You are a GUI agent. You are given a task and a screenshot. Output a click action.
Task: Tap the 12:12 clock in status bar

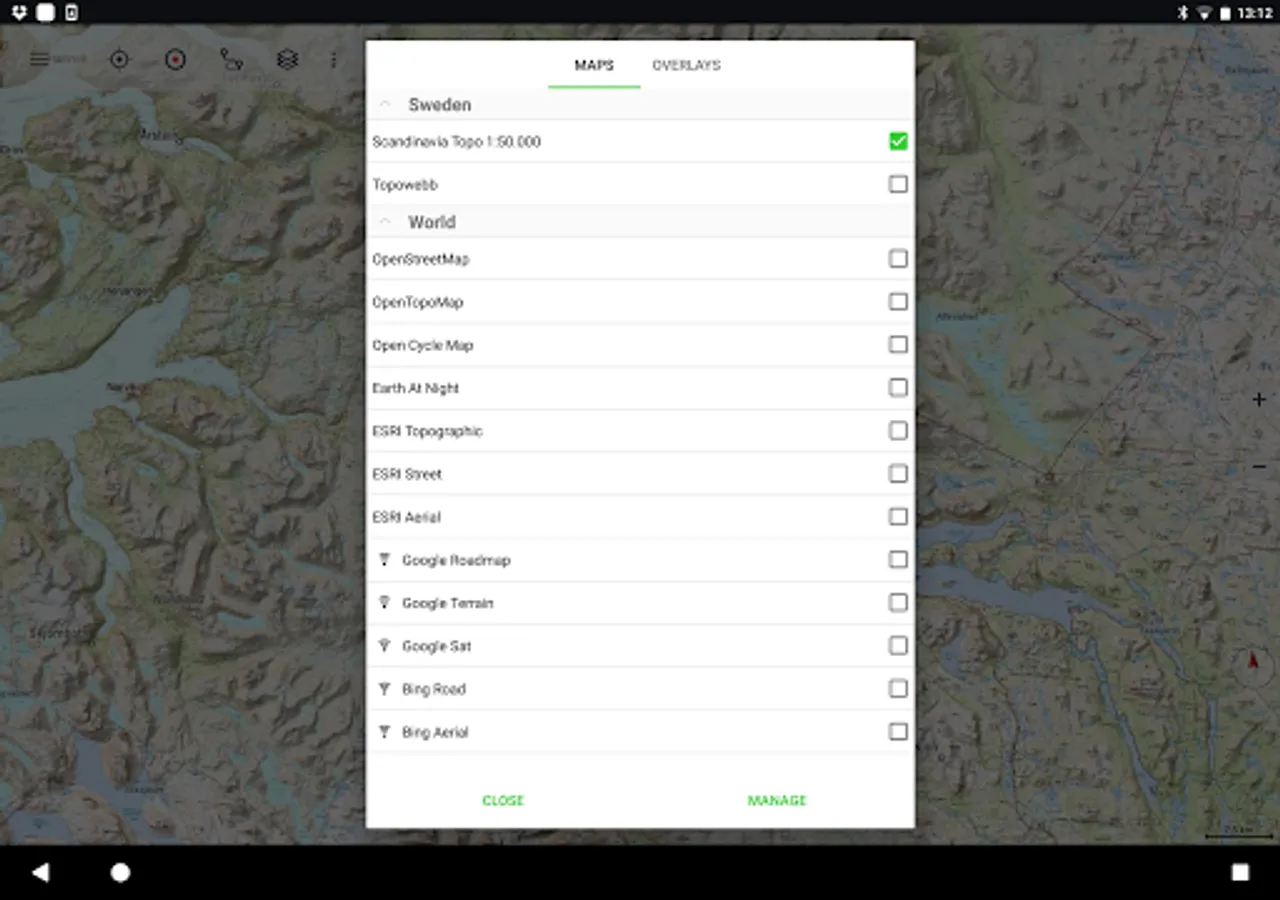pos(1254,13)
